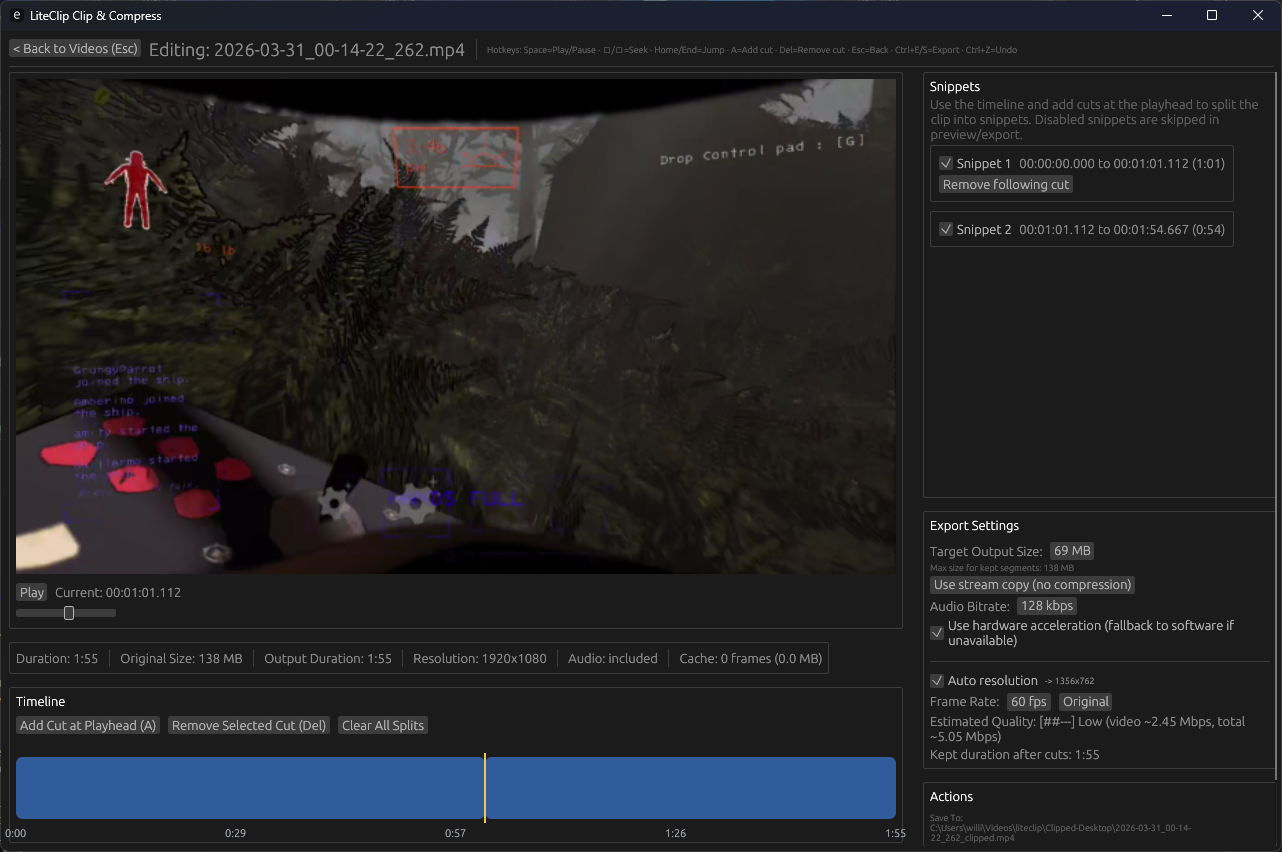Click the Output Duration: 1:55 entry
This screenshot has height=852, width=1282.
point(328,659)
